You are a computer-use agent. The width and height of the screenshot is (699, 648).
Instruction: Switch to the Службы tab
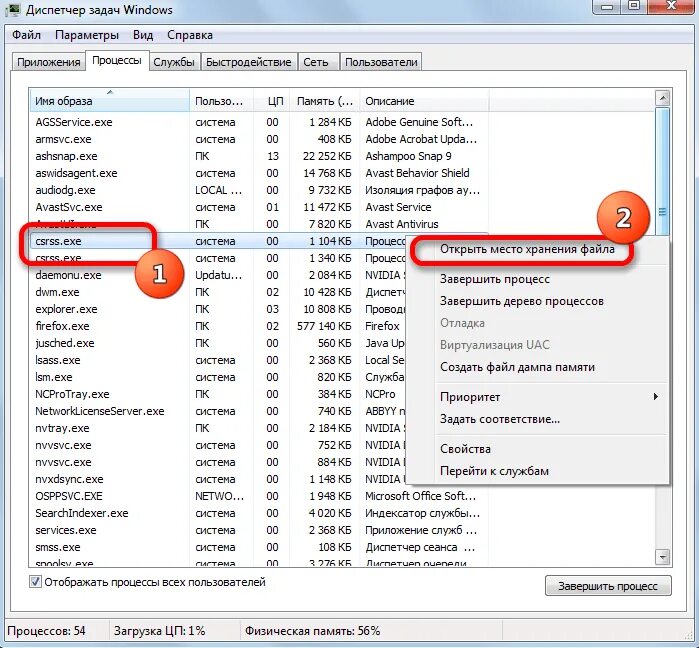174,62
